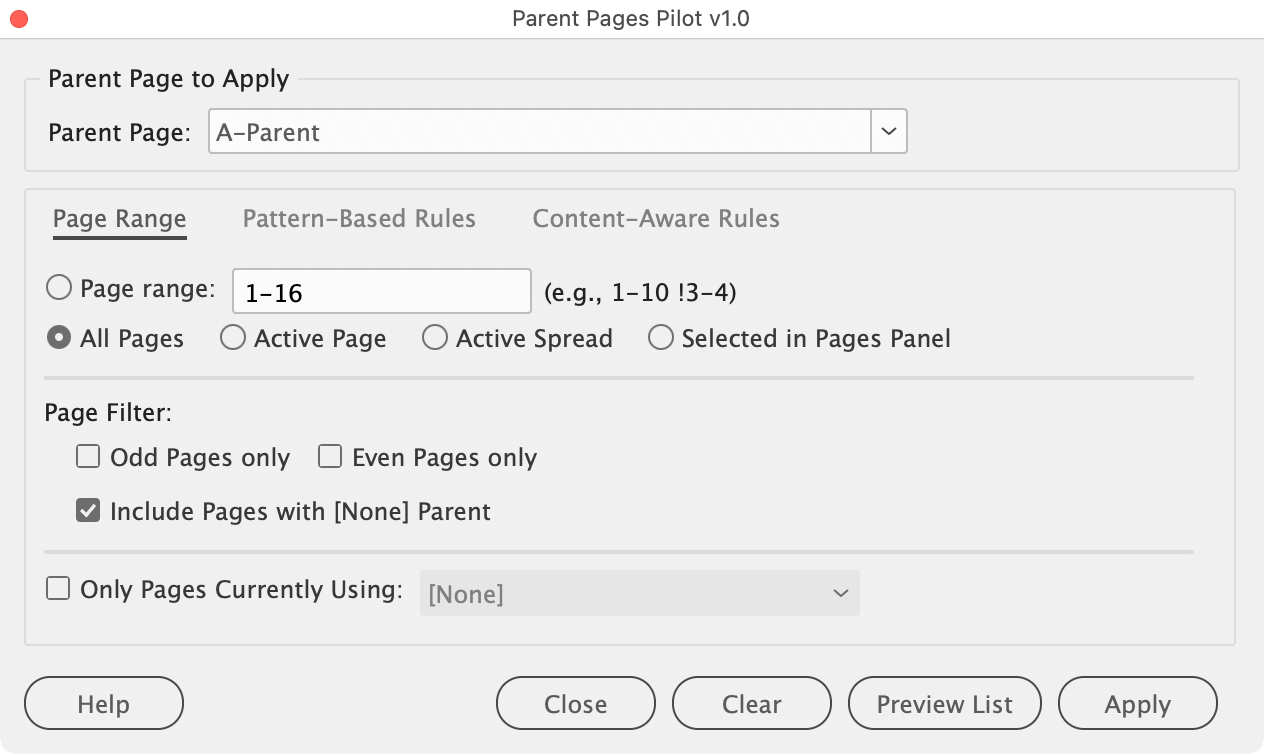Select the Active Page radio button

click(x=233, y=338)
